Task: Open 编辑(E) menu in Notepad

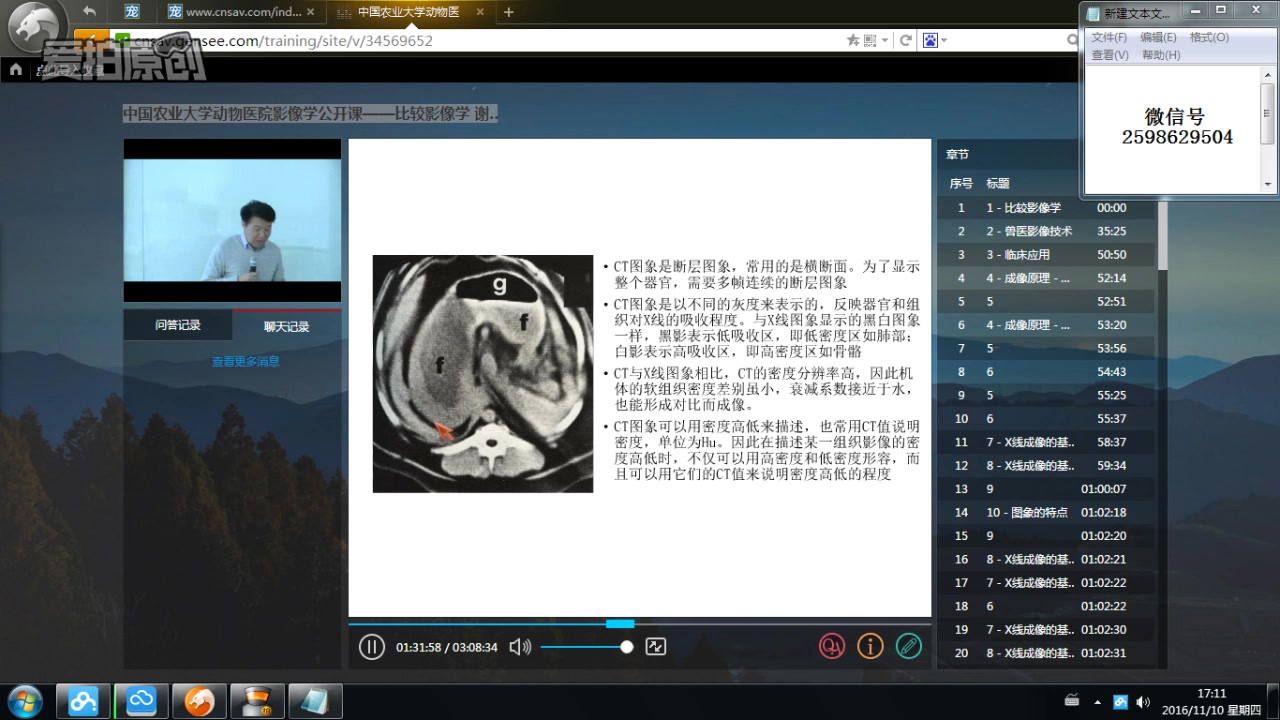Action: coord(1158,37)
